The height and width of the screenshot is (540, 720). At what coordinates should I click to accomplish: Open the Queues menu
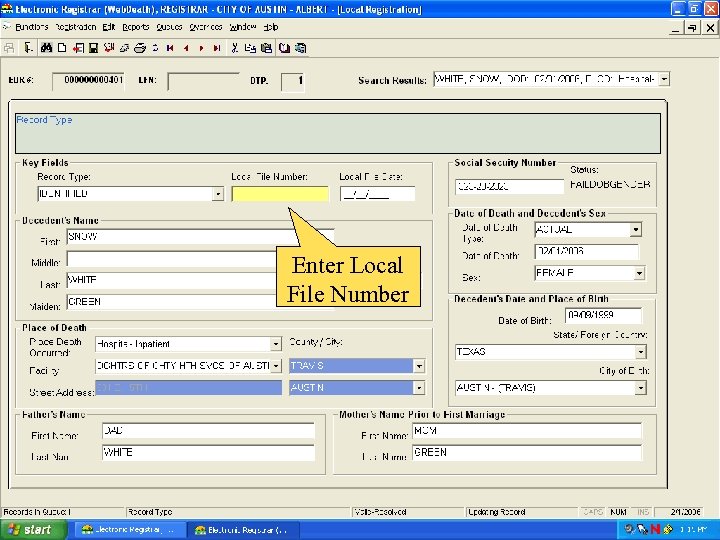pos(168,27)
